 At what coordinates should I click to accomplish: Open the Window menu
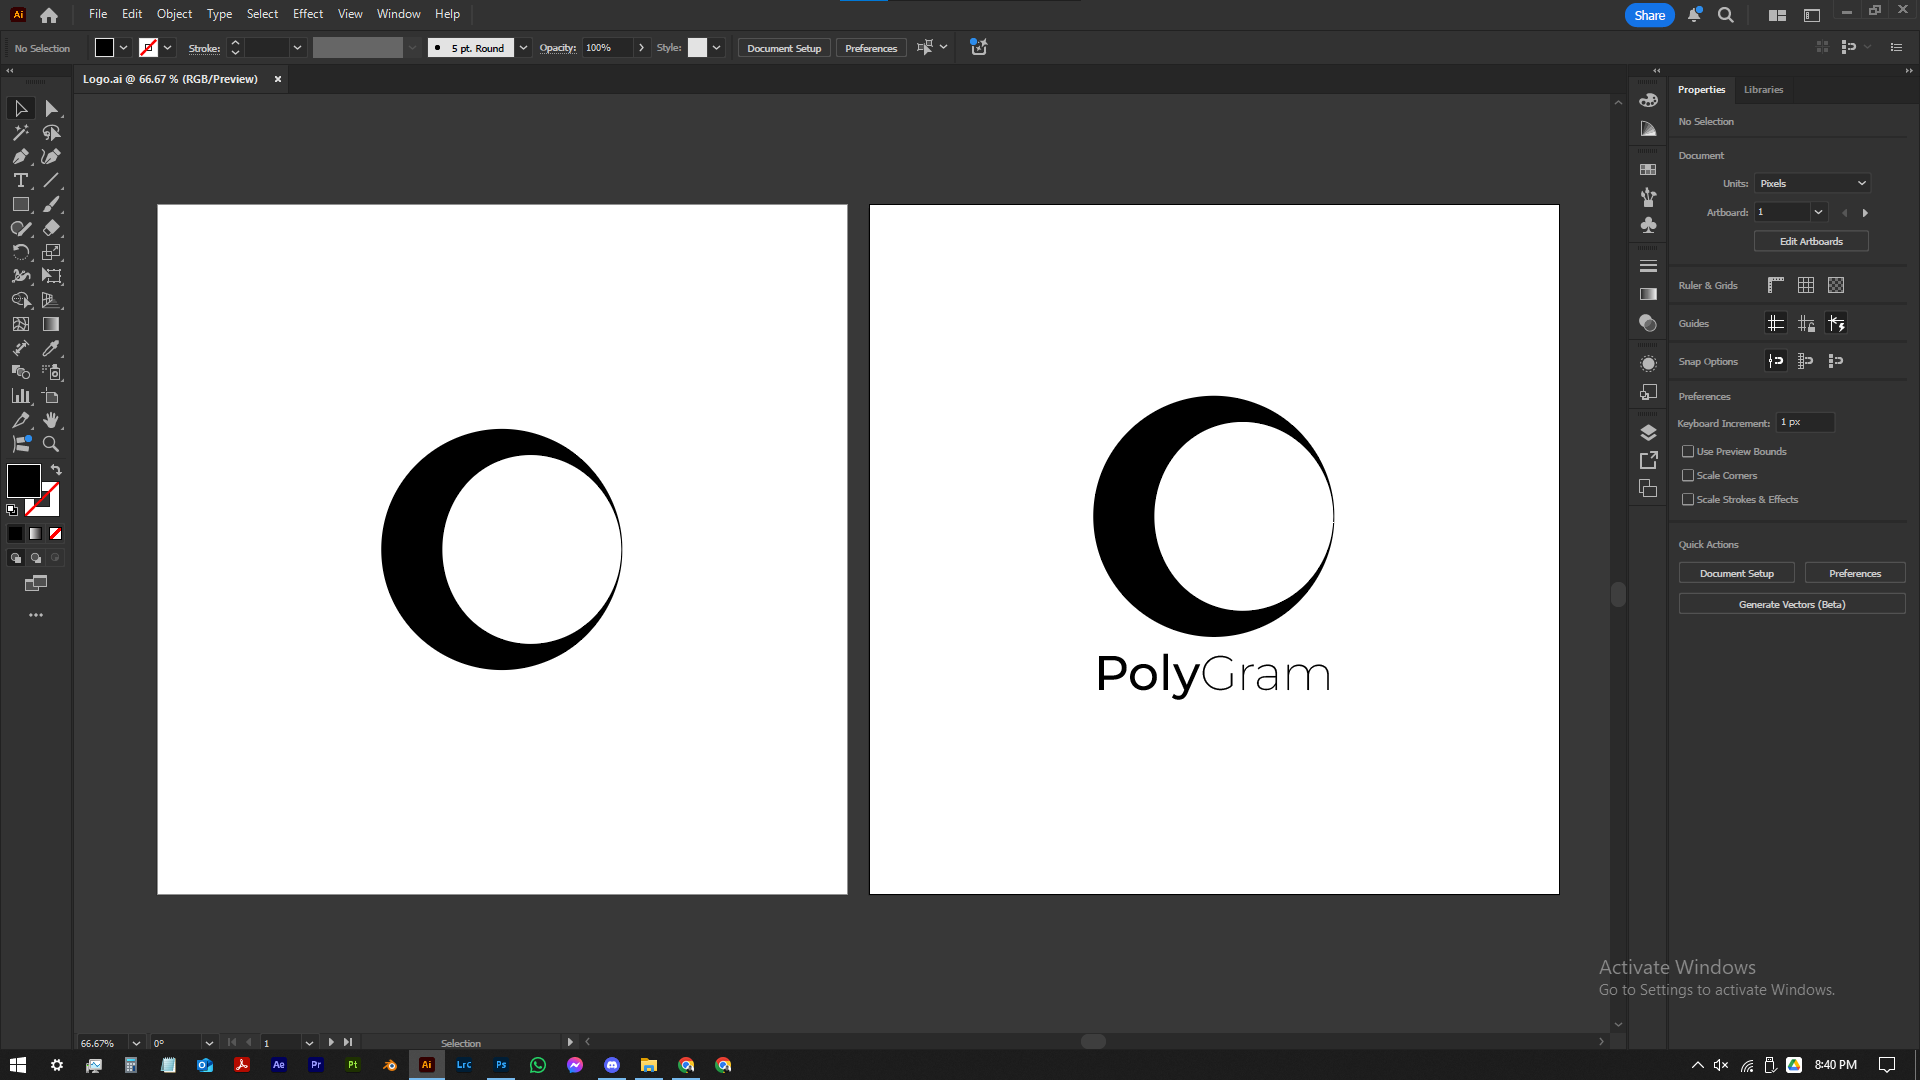pyautogui.click(x=399, y=14)
